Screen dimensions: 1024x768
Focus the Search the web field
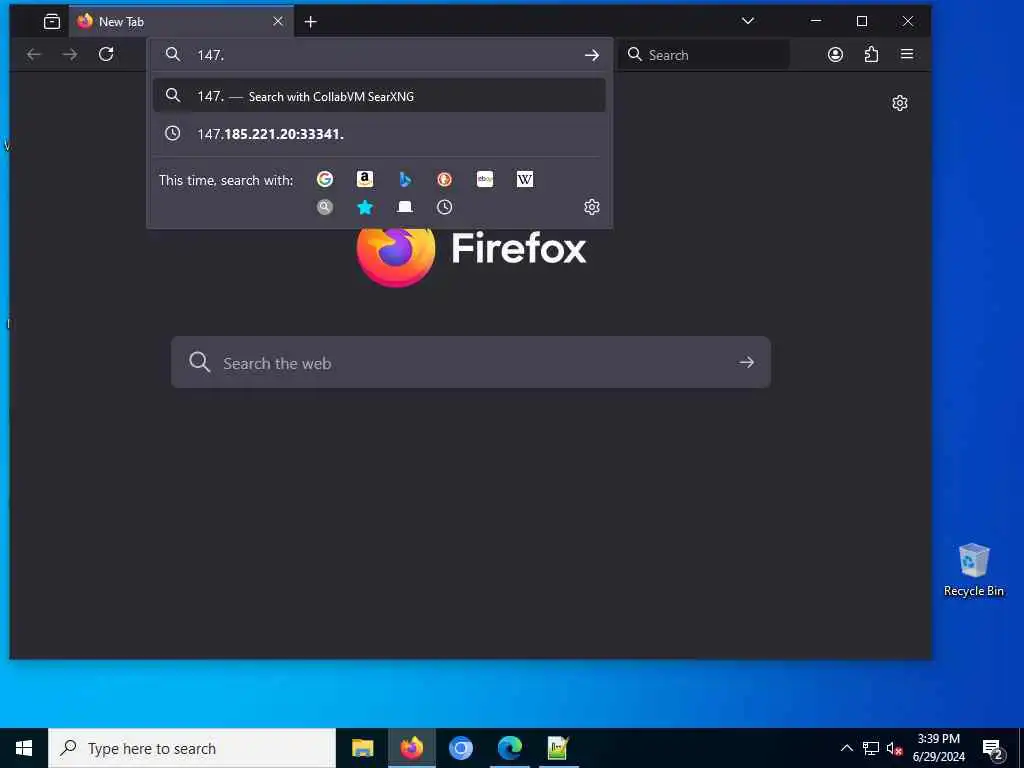(x=470, y=362)
